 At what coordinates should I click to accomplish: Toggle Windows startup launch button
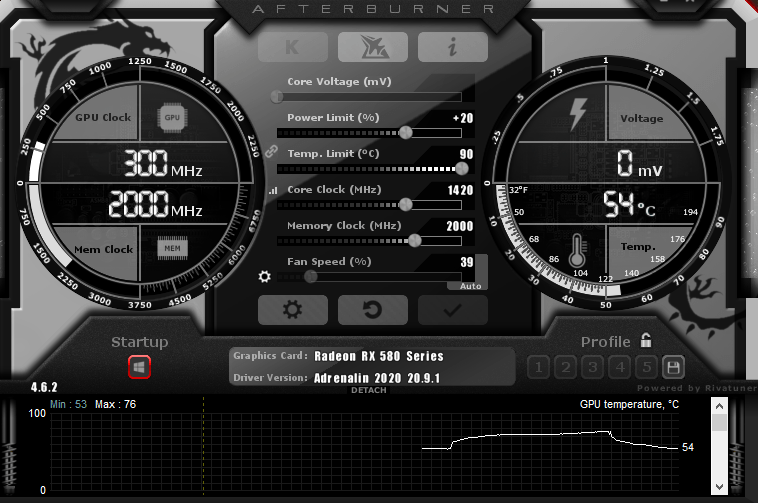click(x=139, y=367)
